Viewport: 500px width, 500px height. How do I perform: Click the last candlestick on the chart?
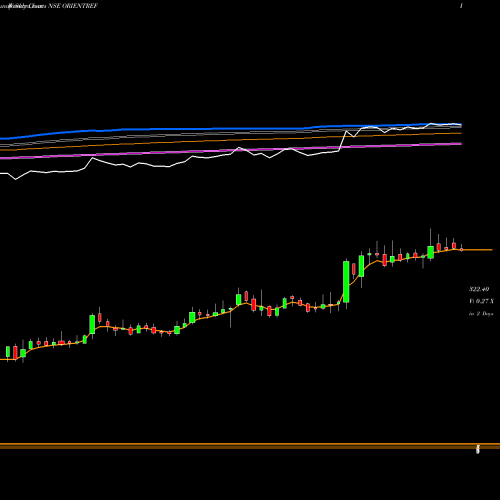click(x=461, y=248)
